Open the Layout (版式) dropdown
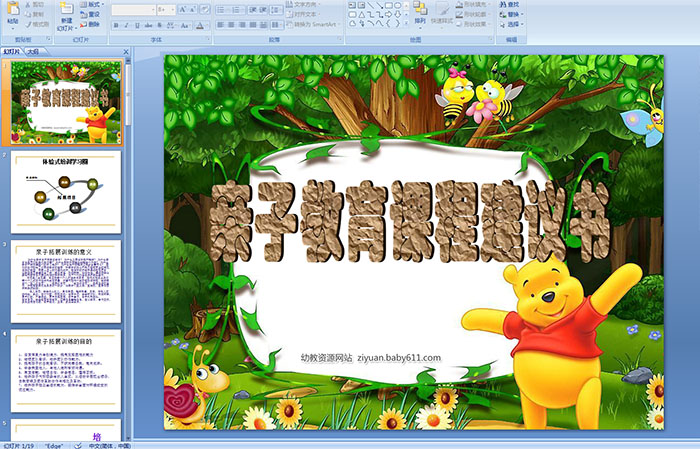The image size is (700, 449). [92, 4]
